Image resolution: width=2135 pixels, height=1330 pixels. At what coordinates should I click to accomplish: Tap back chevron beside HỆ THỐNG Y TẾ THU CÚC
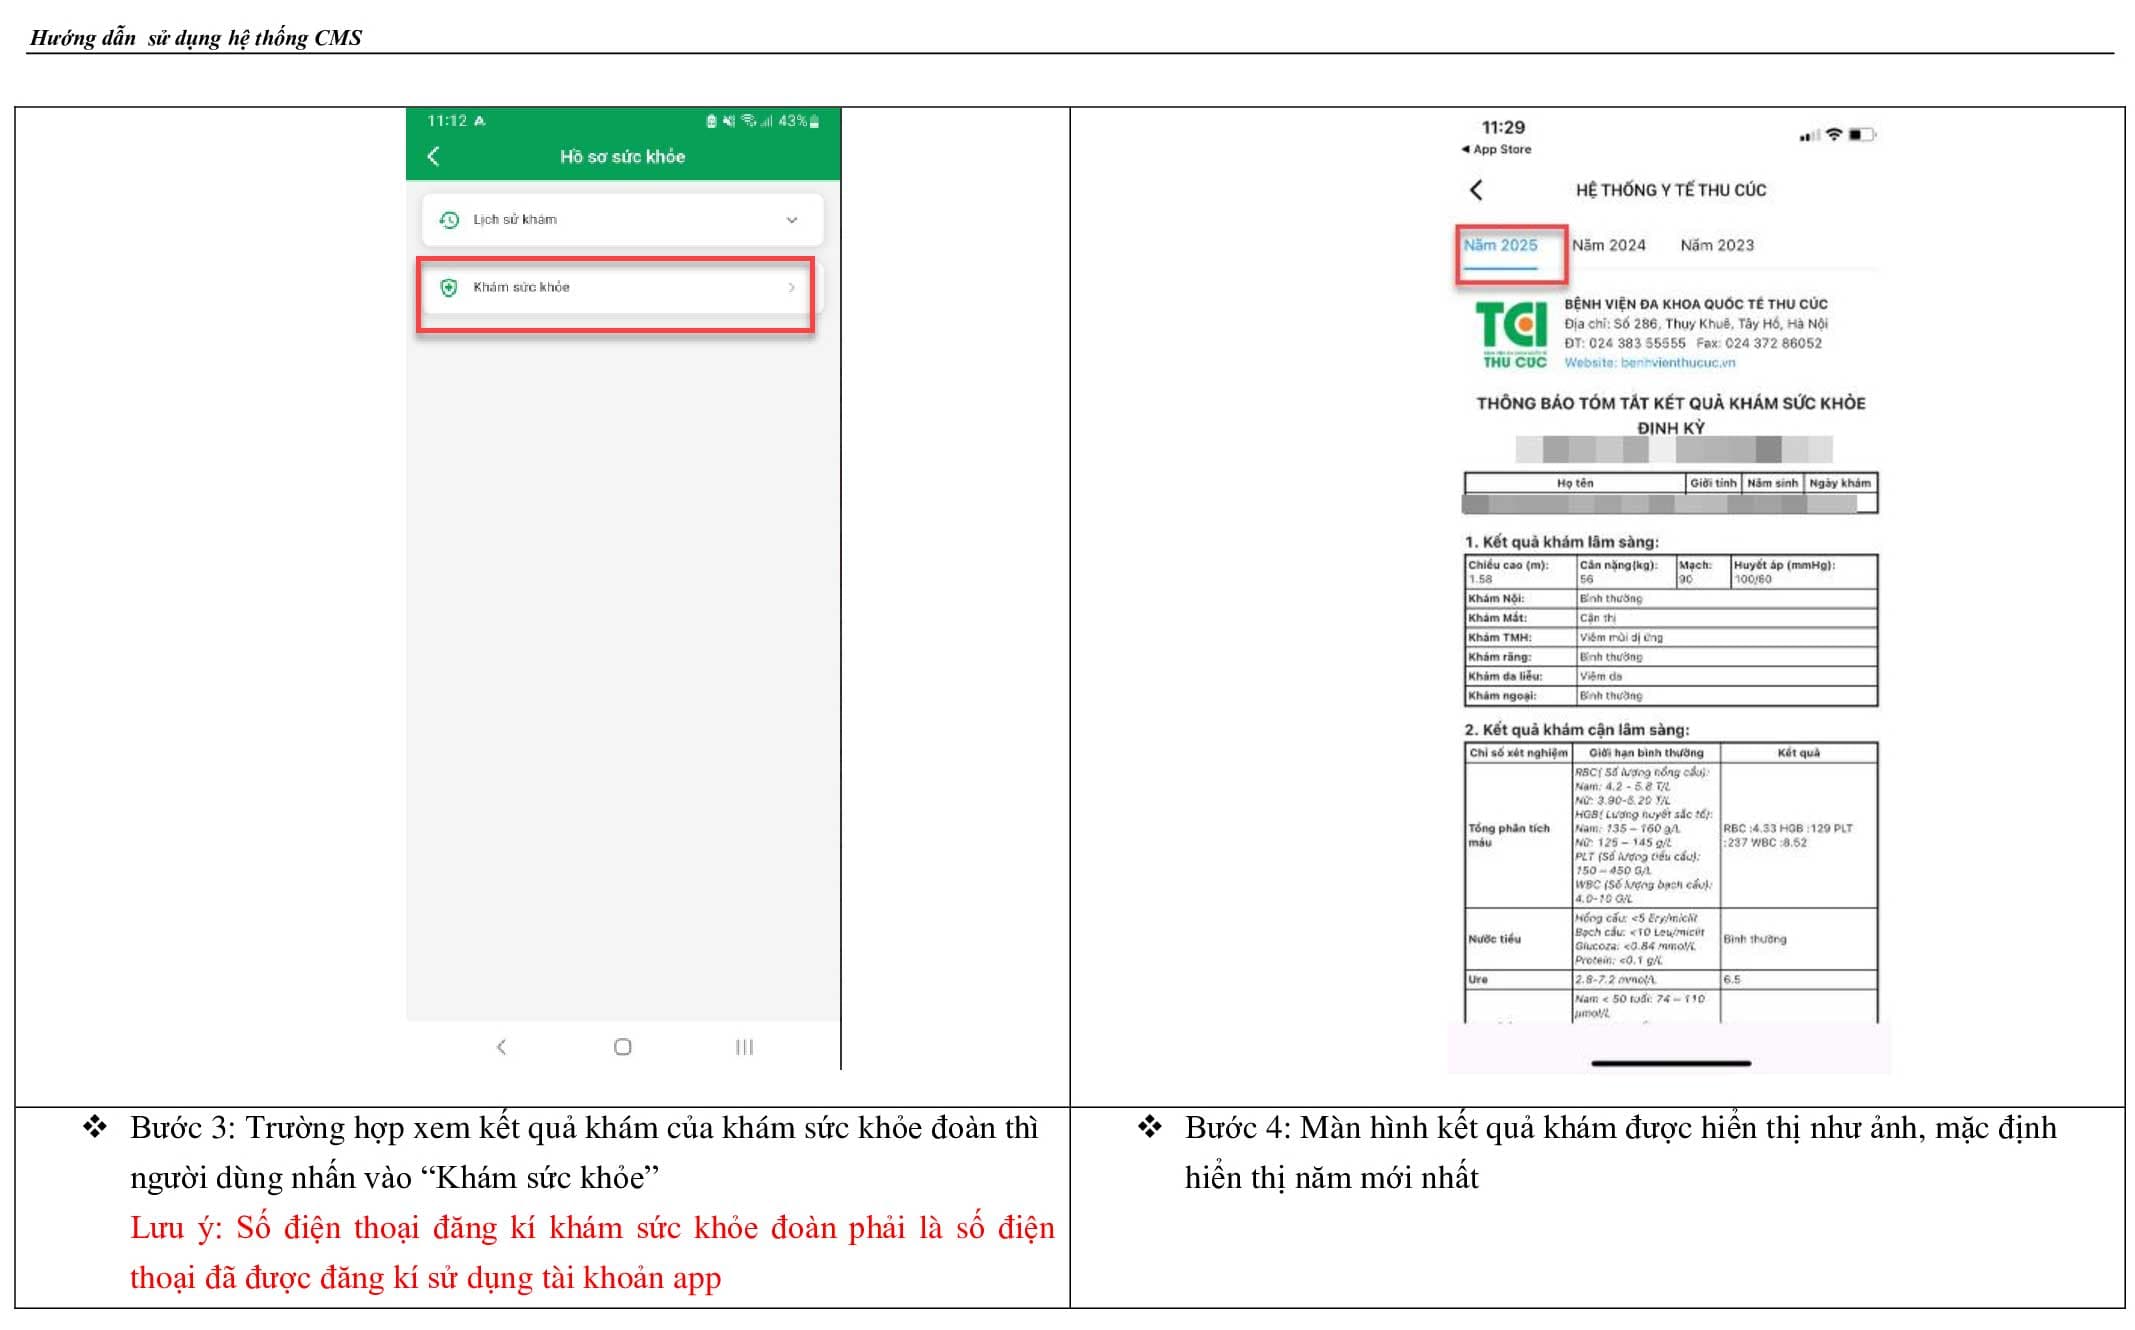(1476, 190)
